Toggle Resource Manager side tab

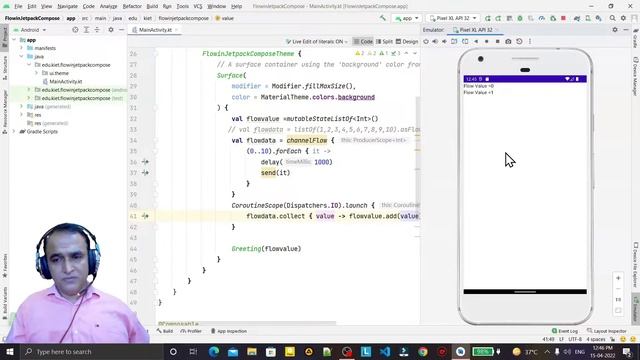pos(4,111)
